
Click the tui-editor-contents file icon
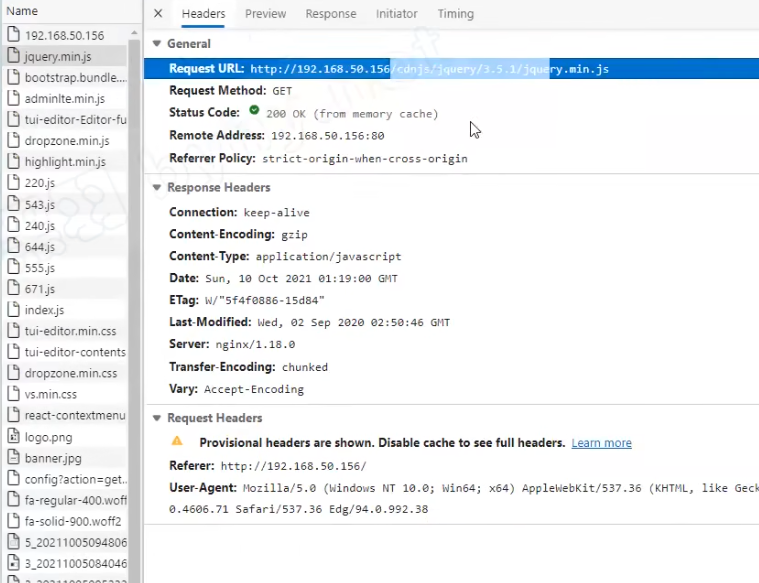[14, 352]
